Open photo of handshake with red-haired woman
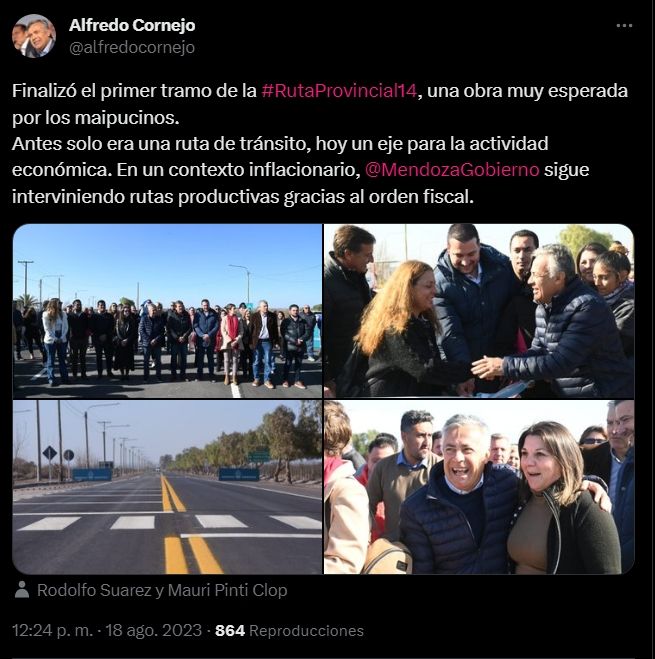This screenshot has width=655, height=659. pos(479,311)
